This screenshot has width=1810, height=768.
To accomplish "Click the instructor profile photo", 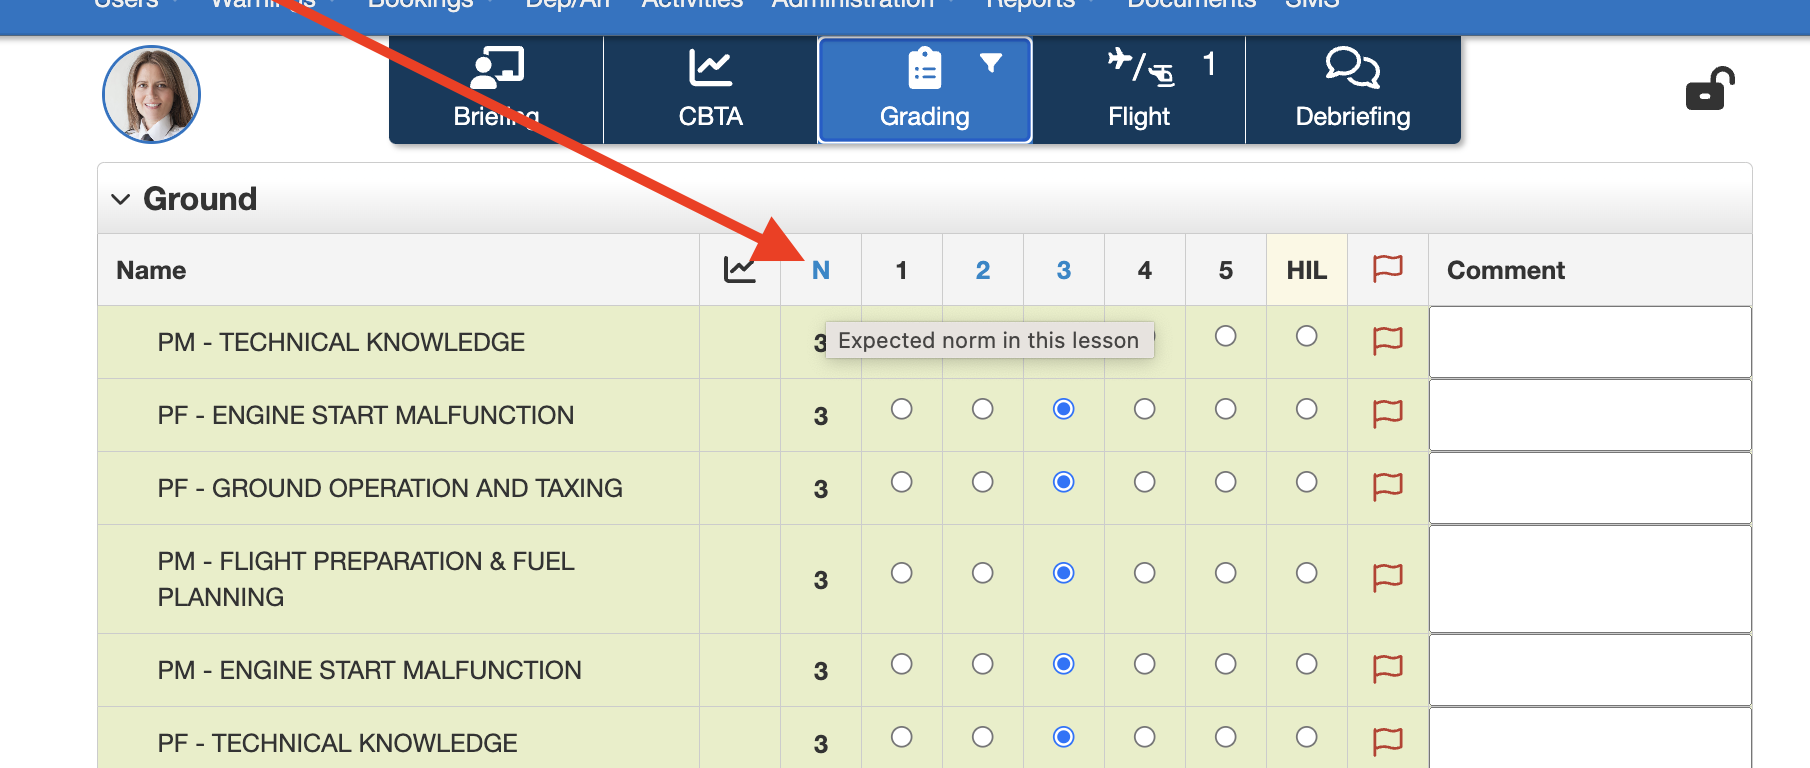I will point(152,94).
